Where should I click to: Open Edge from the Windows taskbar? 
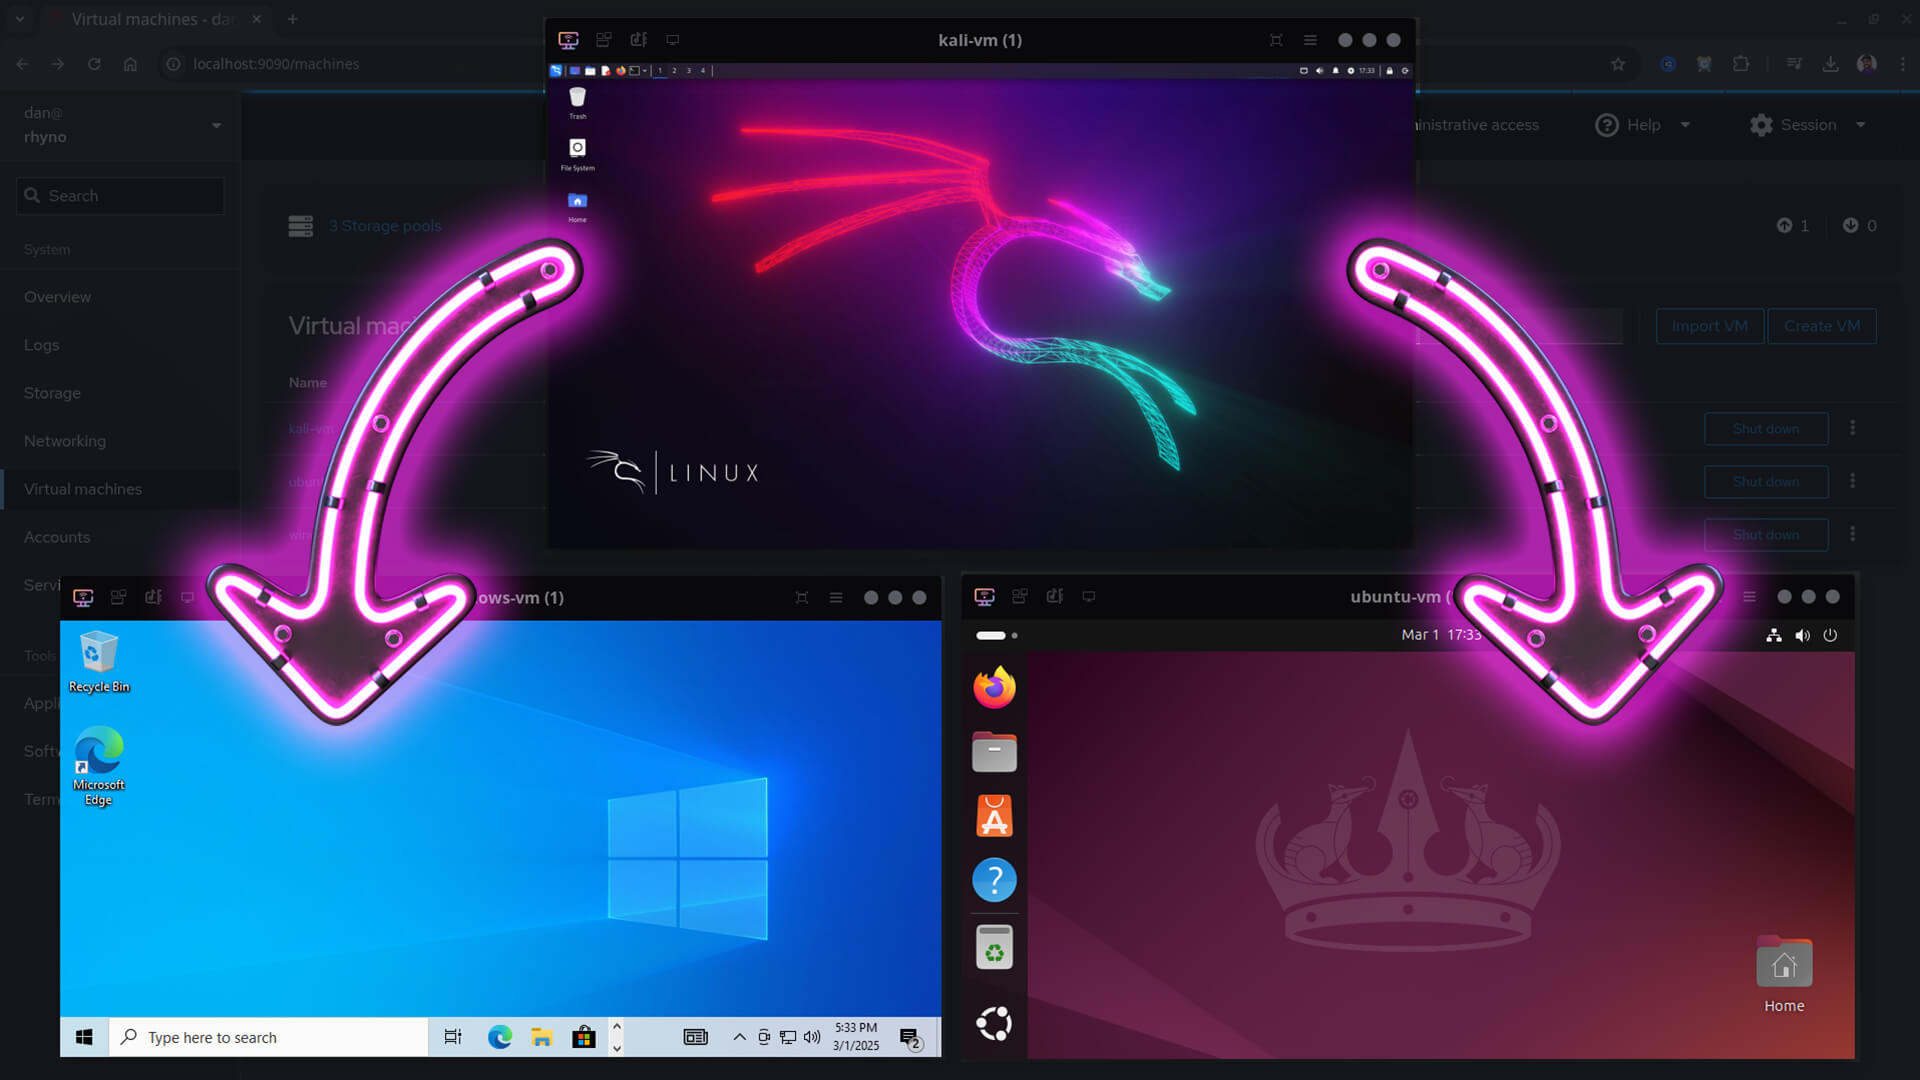pyautogui.click(x=500, y=1037)
